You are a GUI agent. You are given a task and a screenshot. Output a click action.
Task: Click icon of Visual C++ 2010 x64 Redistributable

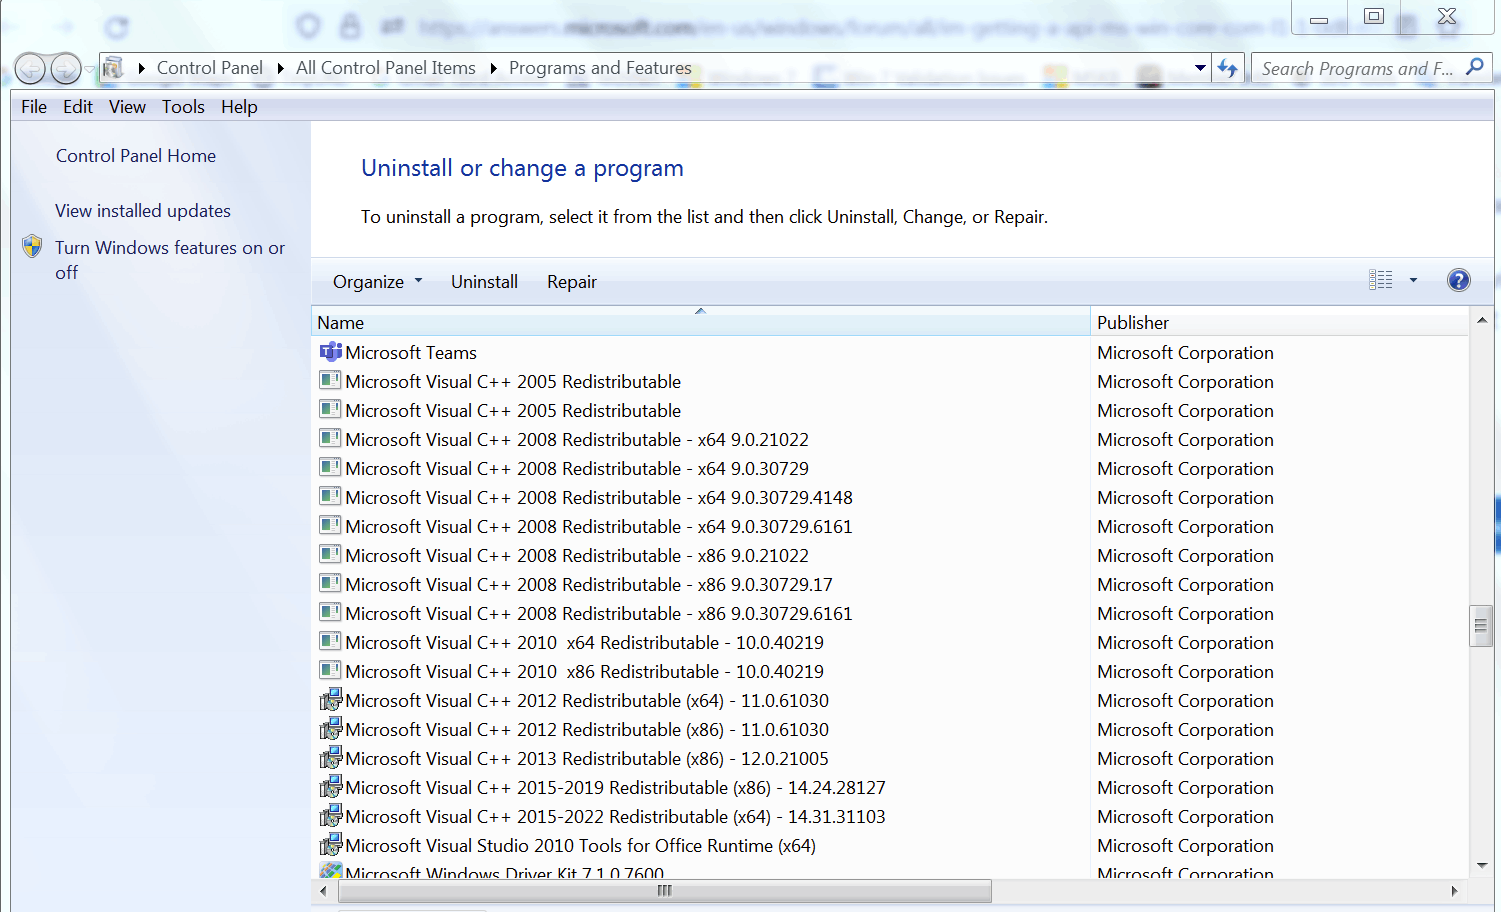[331, 641]
